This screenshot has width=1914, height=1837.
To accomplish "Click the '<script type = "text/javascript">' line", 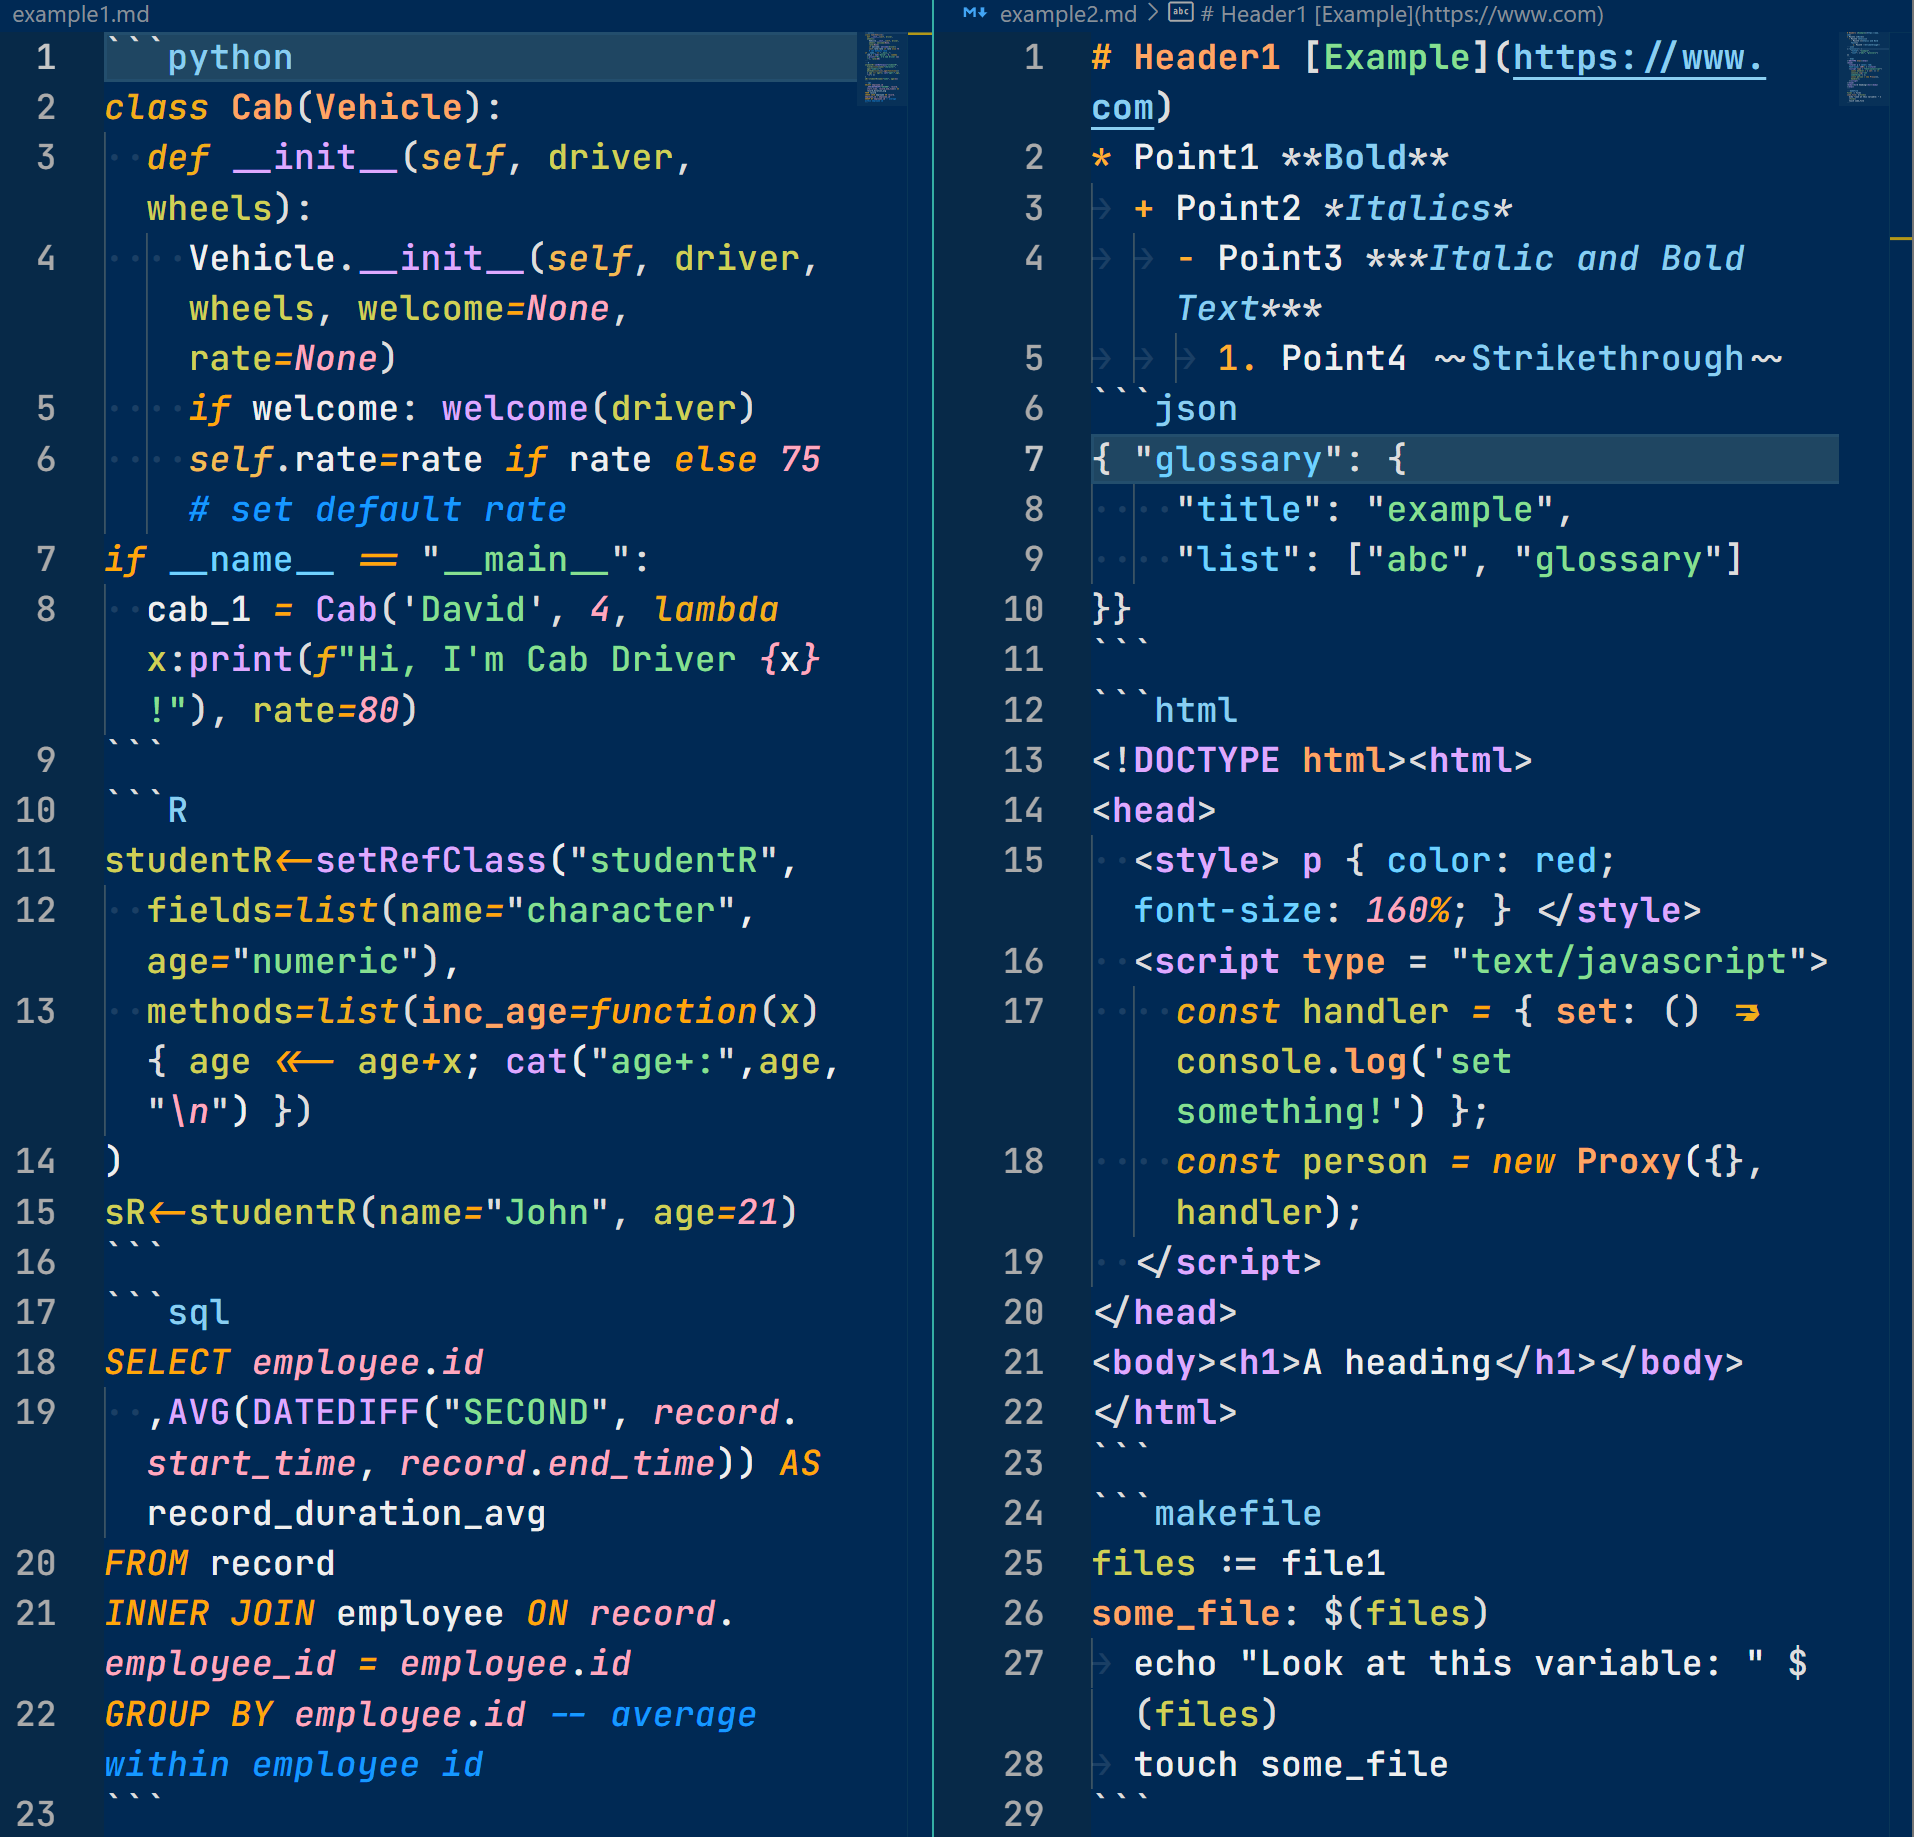I will tap(1481, 961).
